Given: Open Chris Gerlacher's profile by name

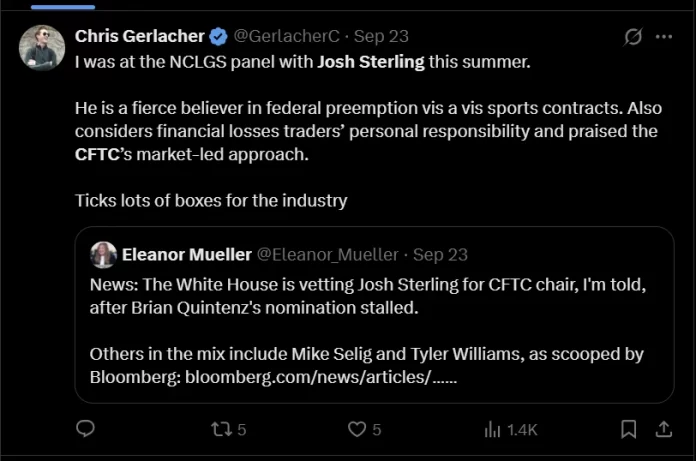Looking at the screenshot, I should tap(138, 36).
